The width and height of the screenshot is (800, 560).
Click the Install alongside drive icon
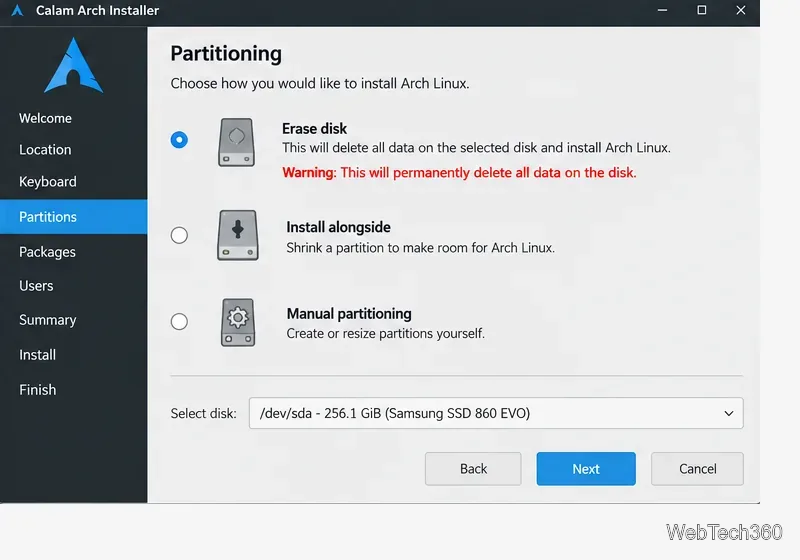[x=238, y=235]
